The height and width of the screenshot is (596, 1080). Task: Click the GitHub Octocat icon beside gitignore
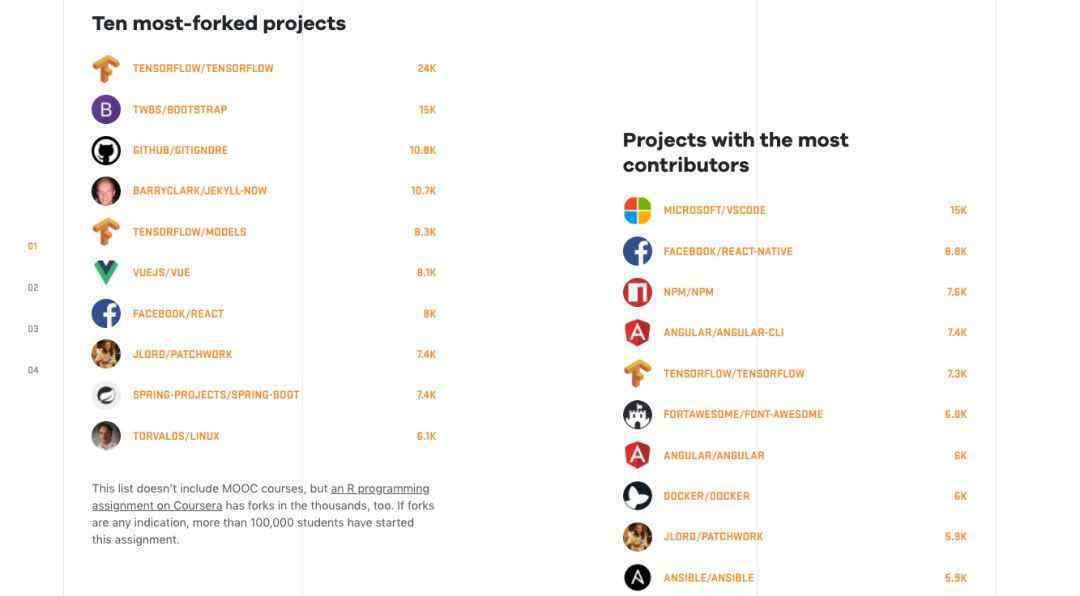coord(106,150)
